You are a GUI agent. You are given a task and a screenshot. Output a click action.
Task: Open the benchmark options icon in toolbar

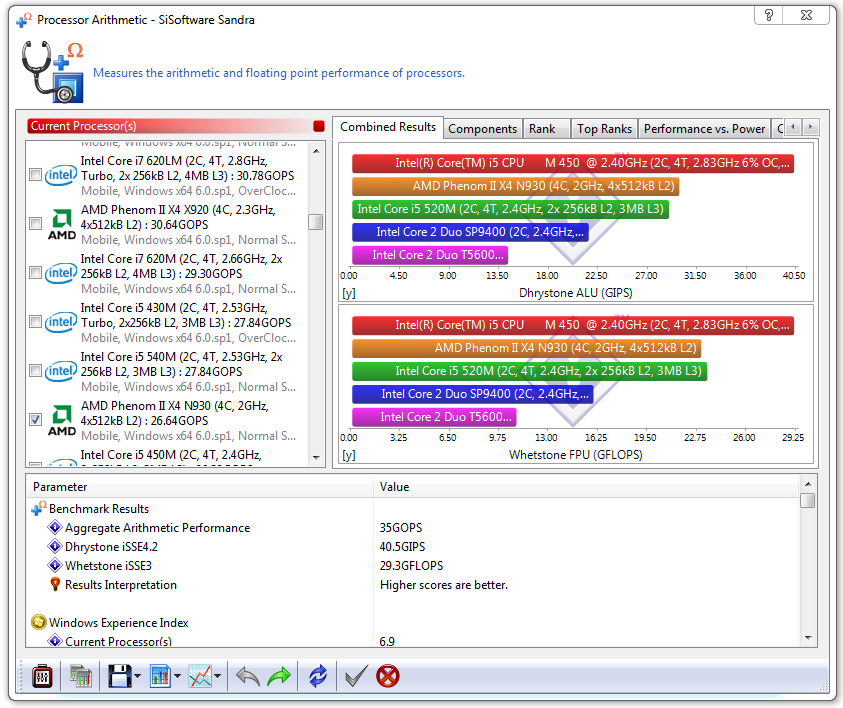[x=42, y=676]
